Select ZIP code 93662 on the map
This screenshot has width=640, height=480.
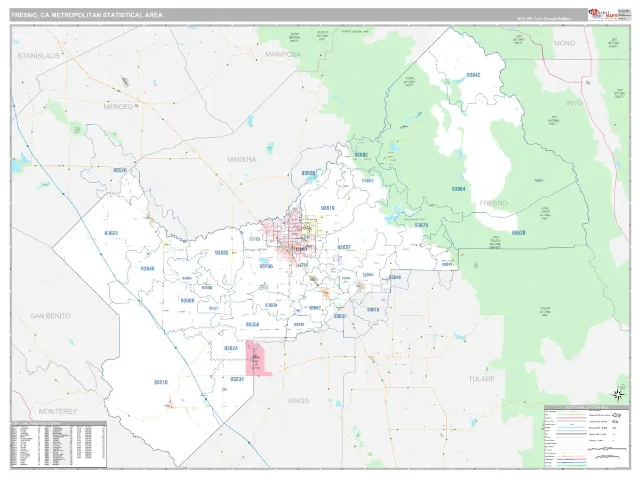tap(315, 308)
